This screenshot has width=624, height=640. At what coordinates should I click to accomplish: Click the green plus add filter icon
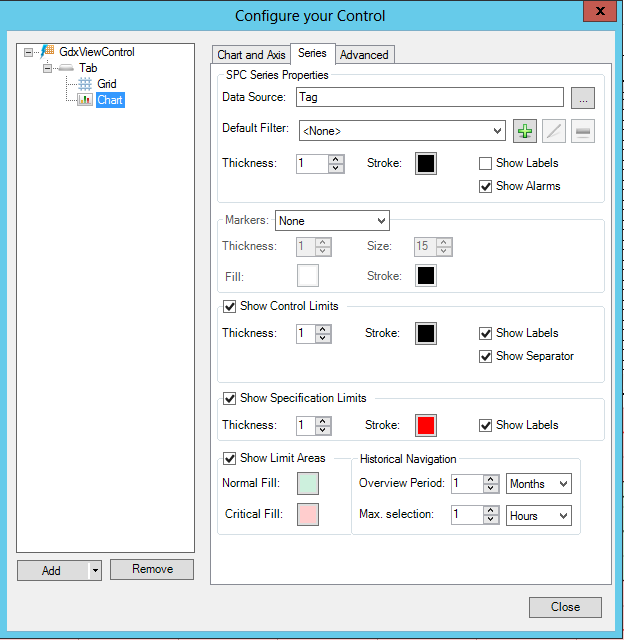tap(525, 131)
